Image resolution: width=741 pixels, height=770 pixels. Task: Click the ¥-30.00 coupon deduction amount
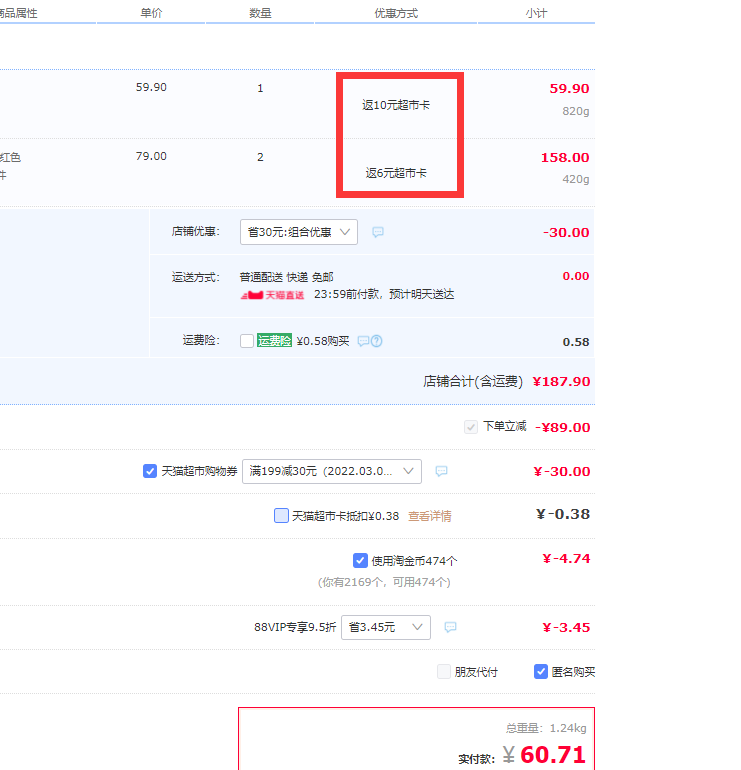pos(562,471)
